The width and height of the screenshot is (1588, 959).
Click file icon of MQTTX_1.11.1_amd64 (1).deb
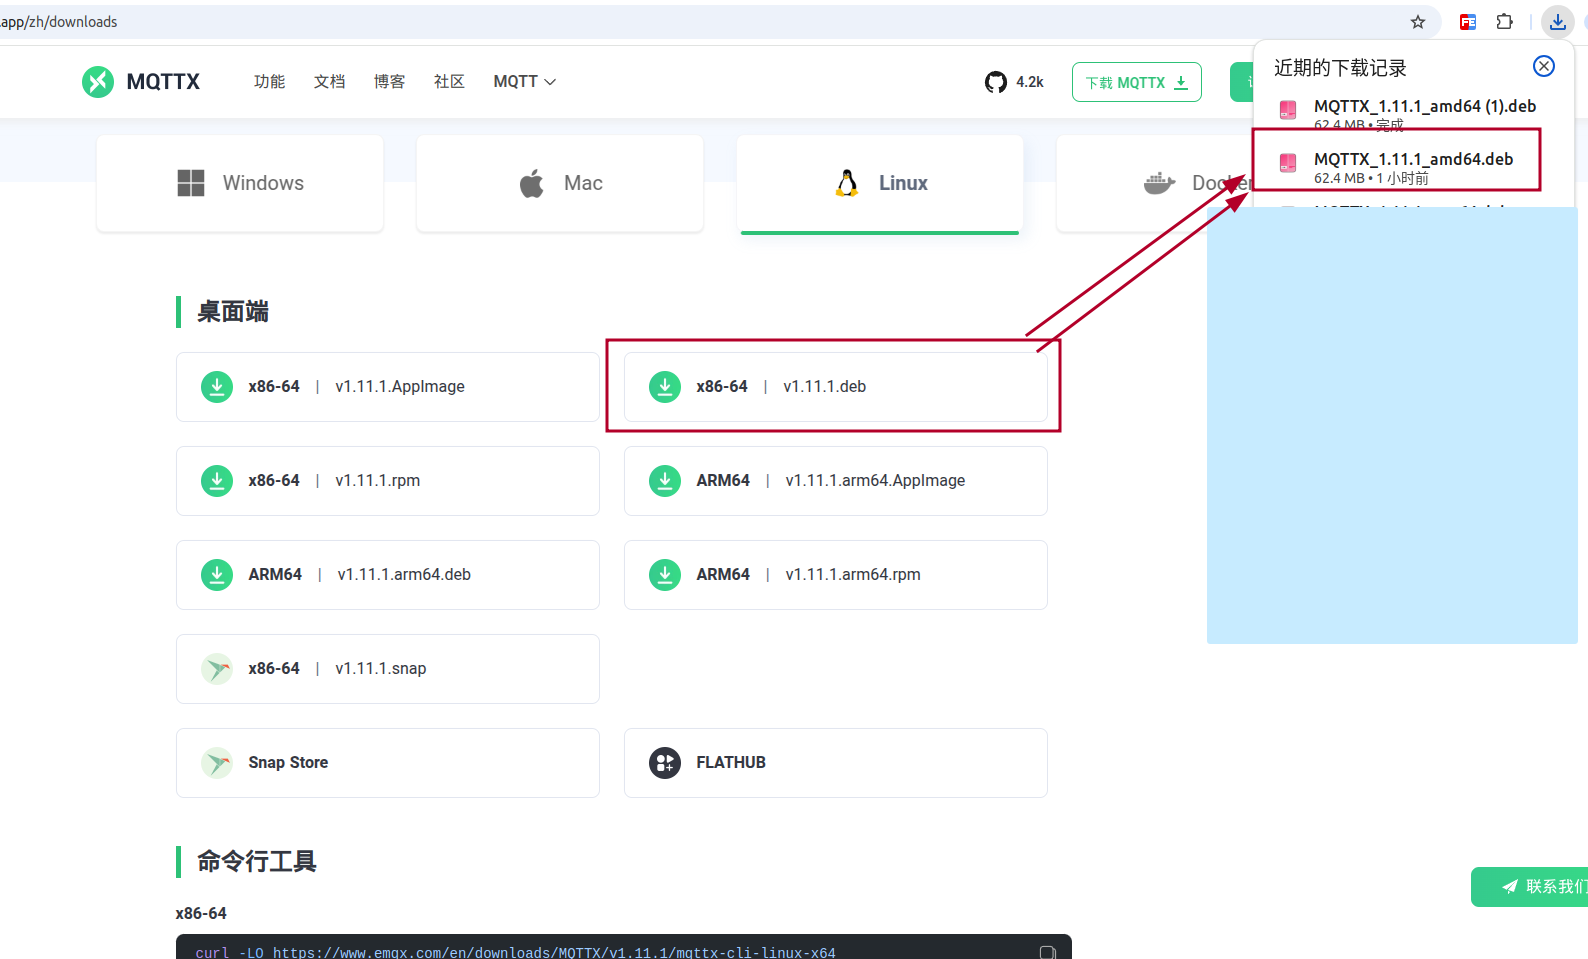pyautogui.click(x=1288, y=110)
